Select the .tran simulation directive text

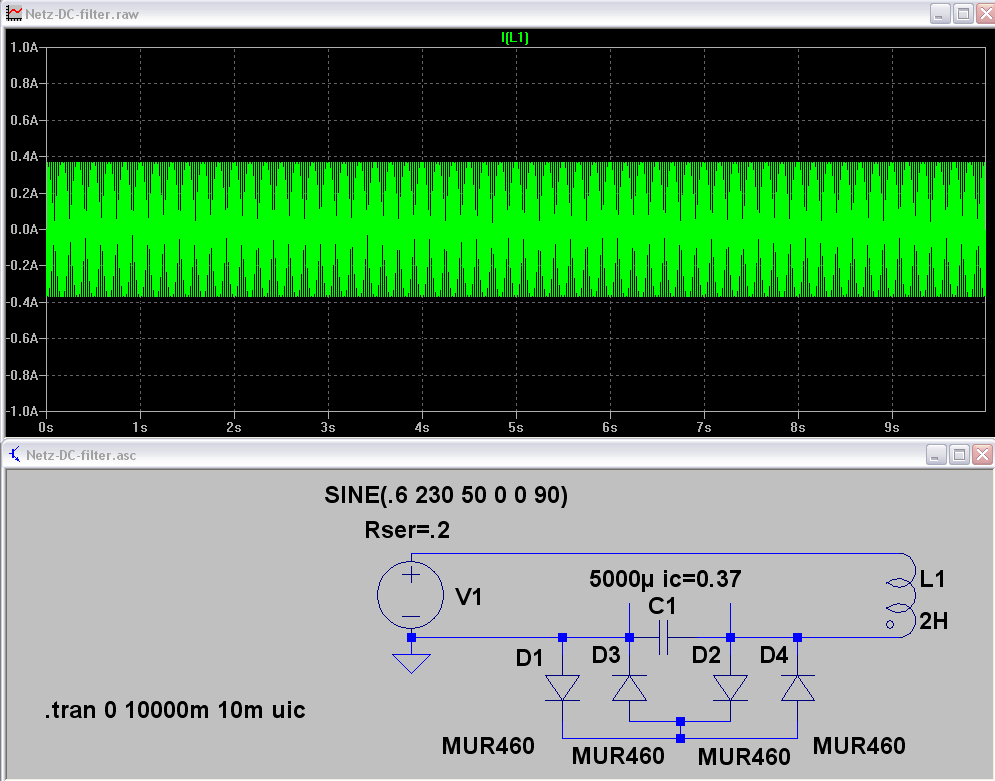tap(175, 711)
